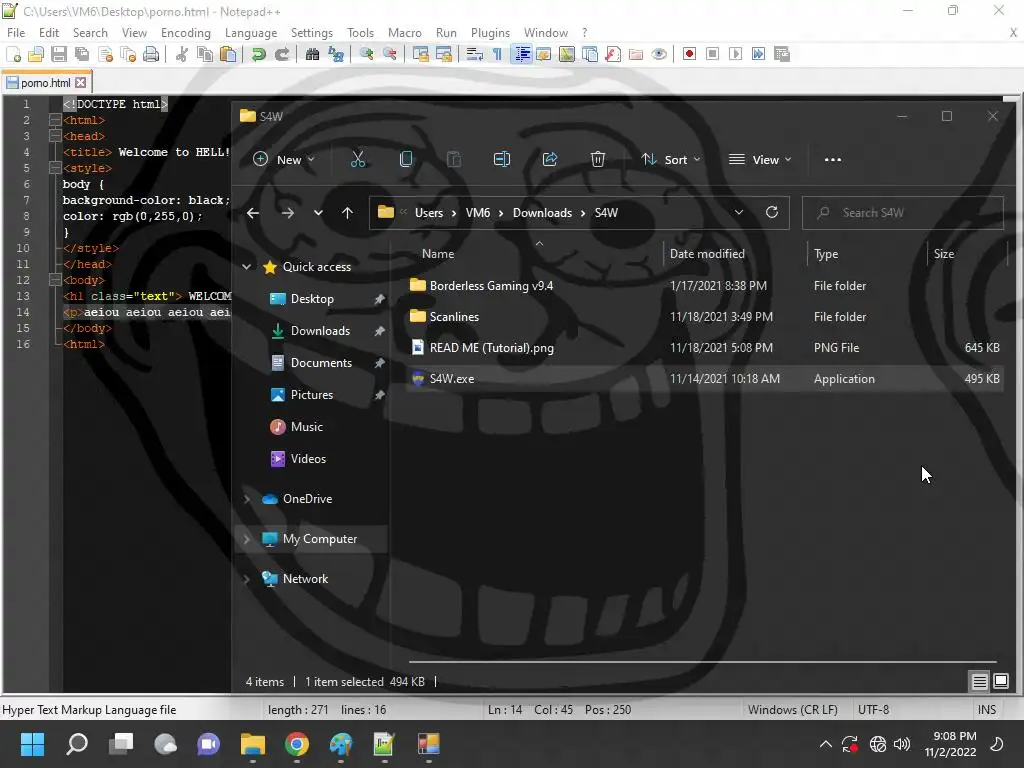The image size is (1024, 768).
Task: Toggle Synchronize Vertical Scrolling icon
Action: 421,54
